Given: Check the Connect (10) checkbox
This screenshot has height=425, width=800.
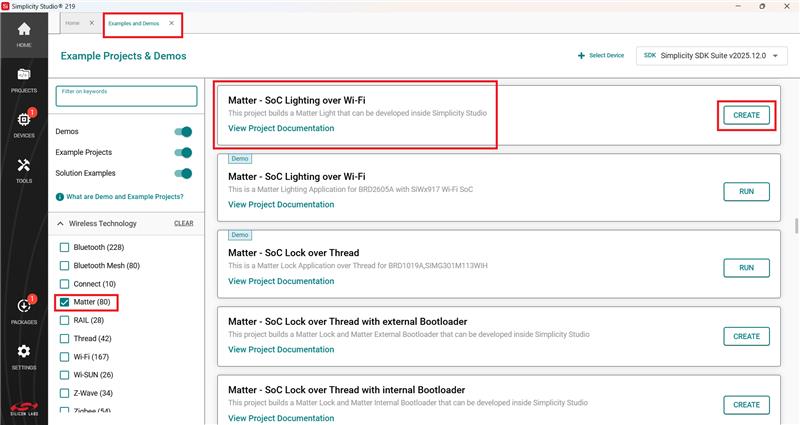Looking at the screenshot, I should (x=64, y=284).
